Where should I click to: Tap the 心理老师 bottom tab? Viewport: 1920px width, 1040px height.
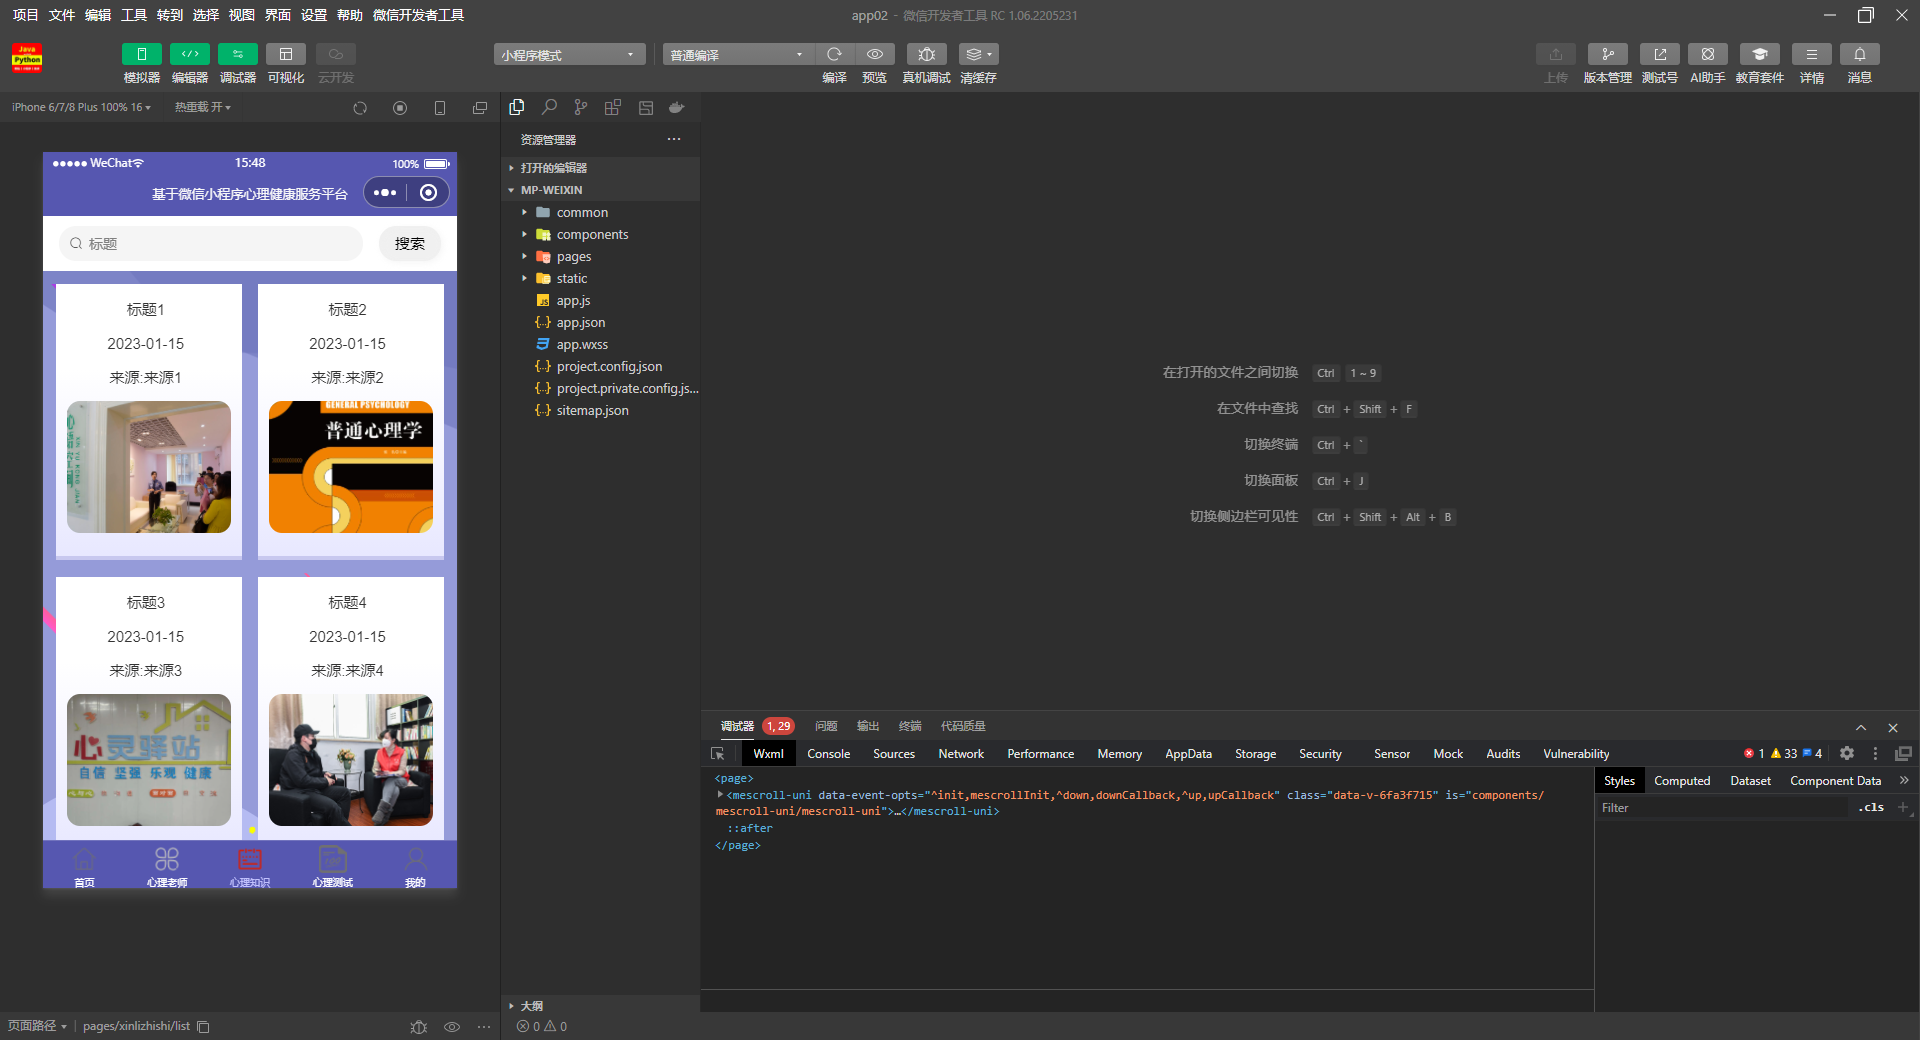click(x=167, y=866)
